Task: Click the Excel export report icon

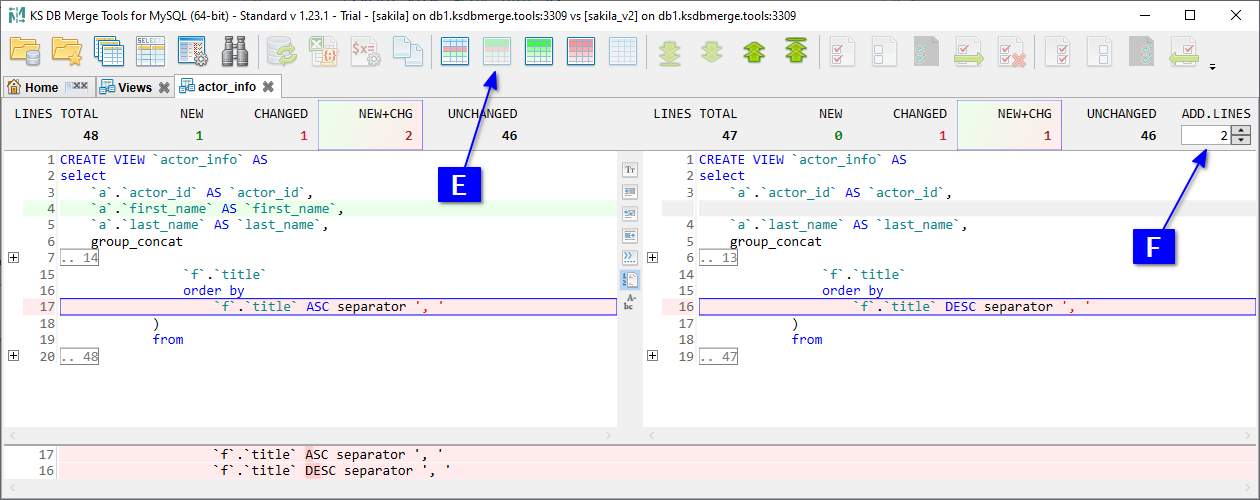Action: click(x=324, y=51)
